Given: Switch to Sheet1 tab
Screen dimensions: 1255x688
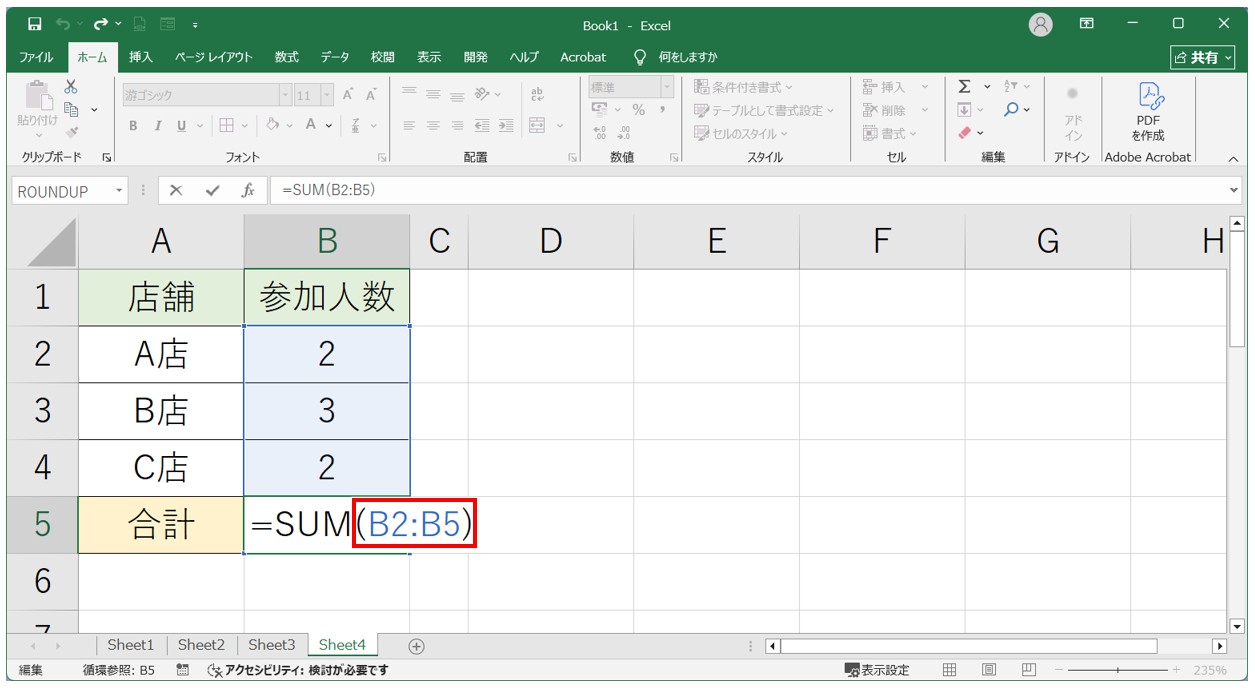Looking at the screenshot, I should click(x=131, y=645).
